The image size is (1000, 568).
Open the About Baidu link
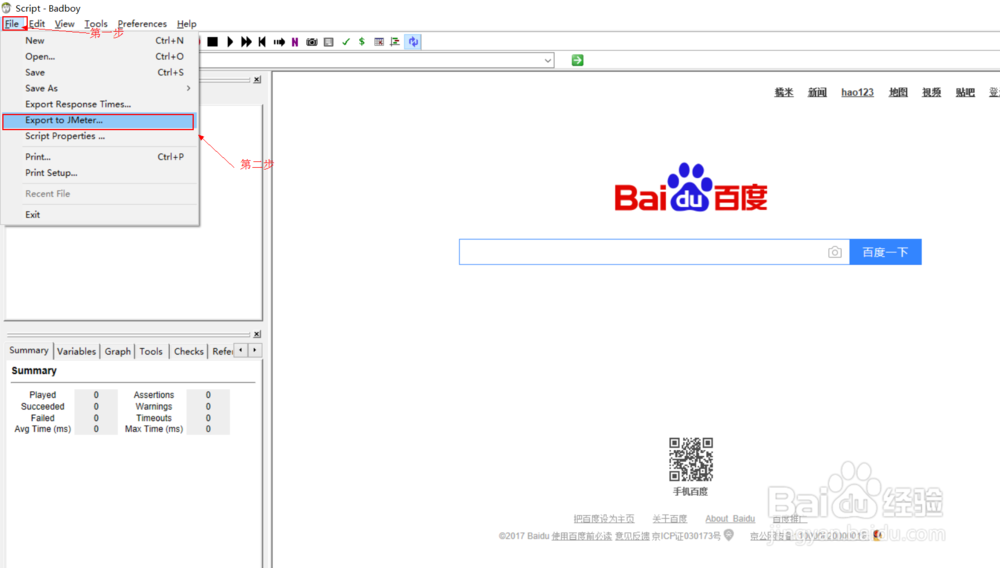730,519
